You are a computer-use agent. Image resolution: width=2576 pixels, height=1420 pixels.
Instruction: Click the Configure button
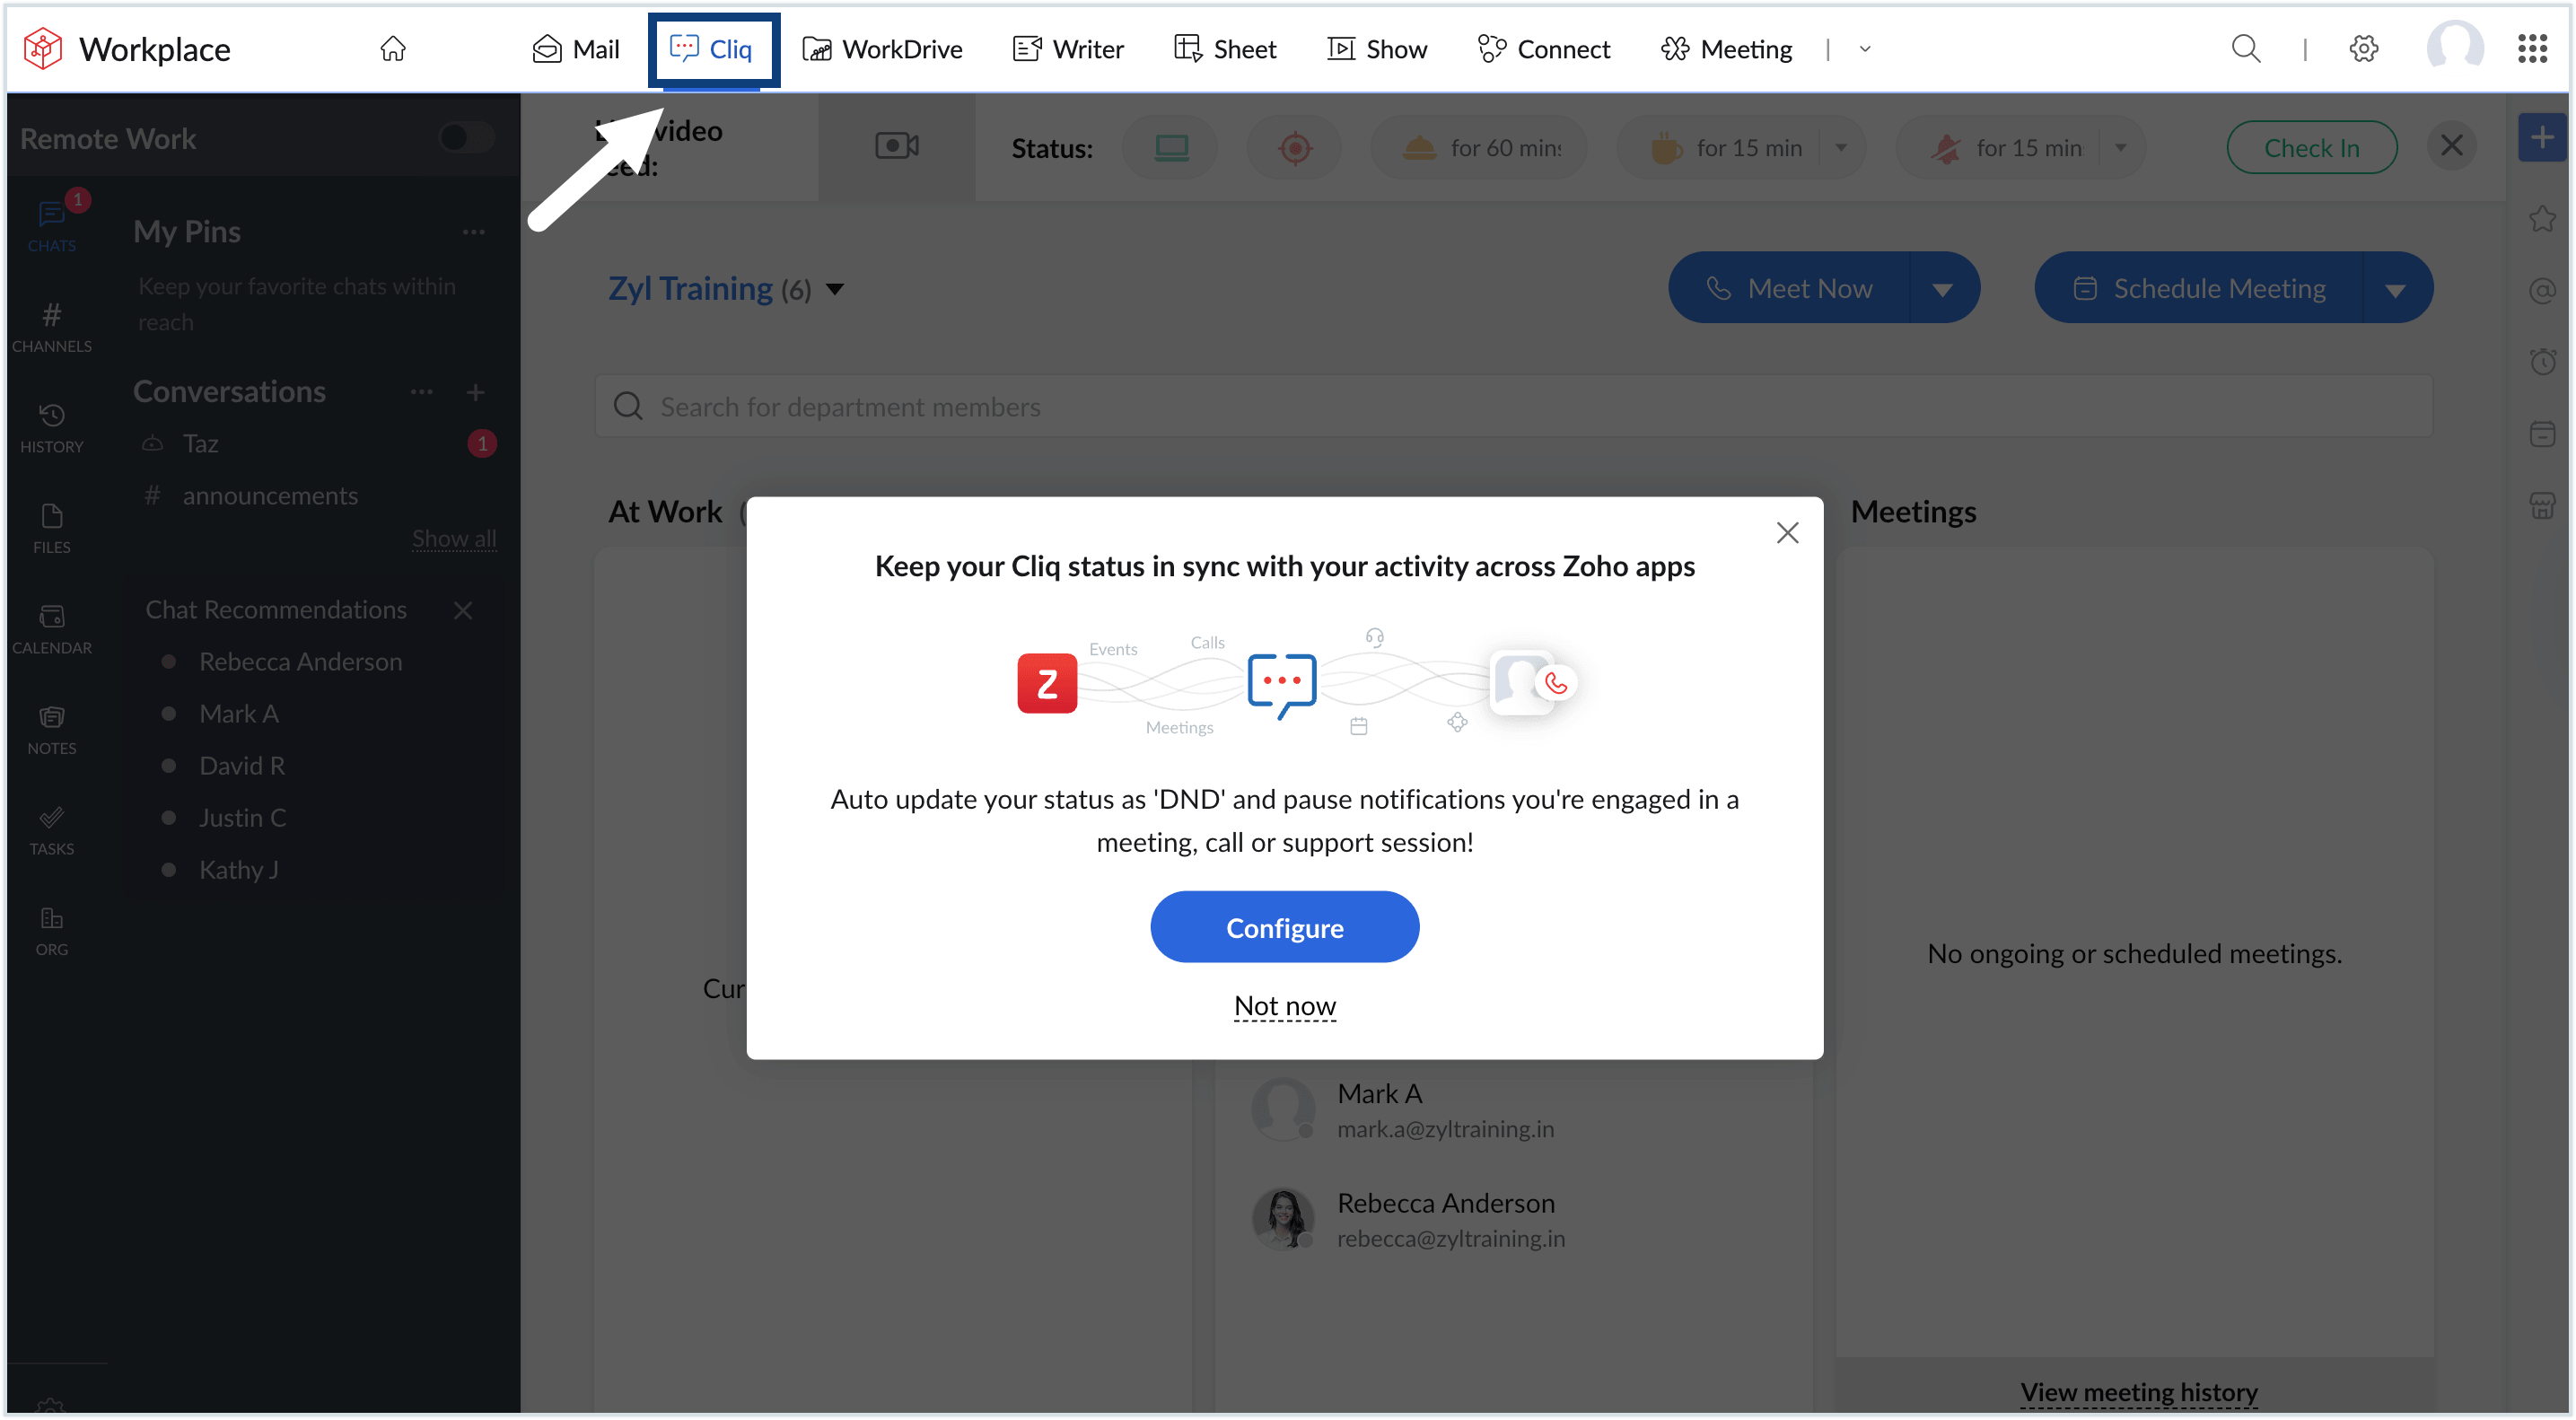point(1284,927)
